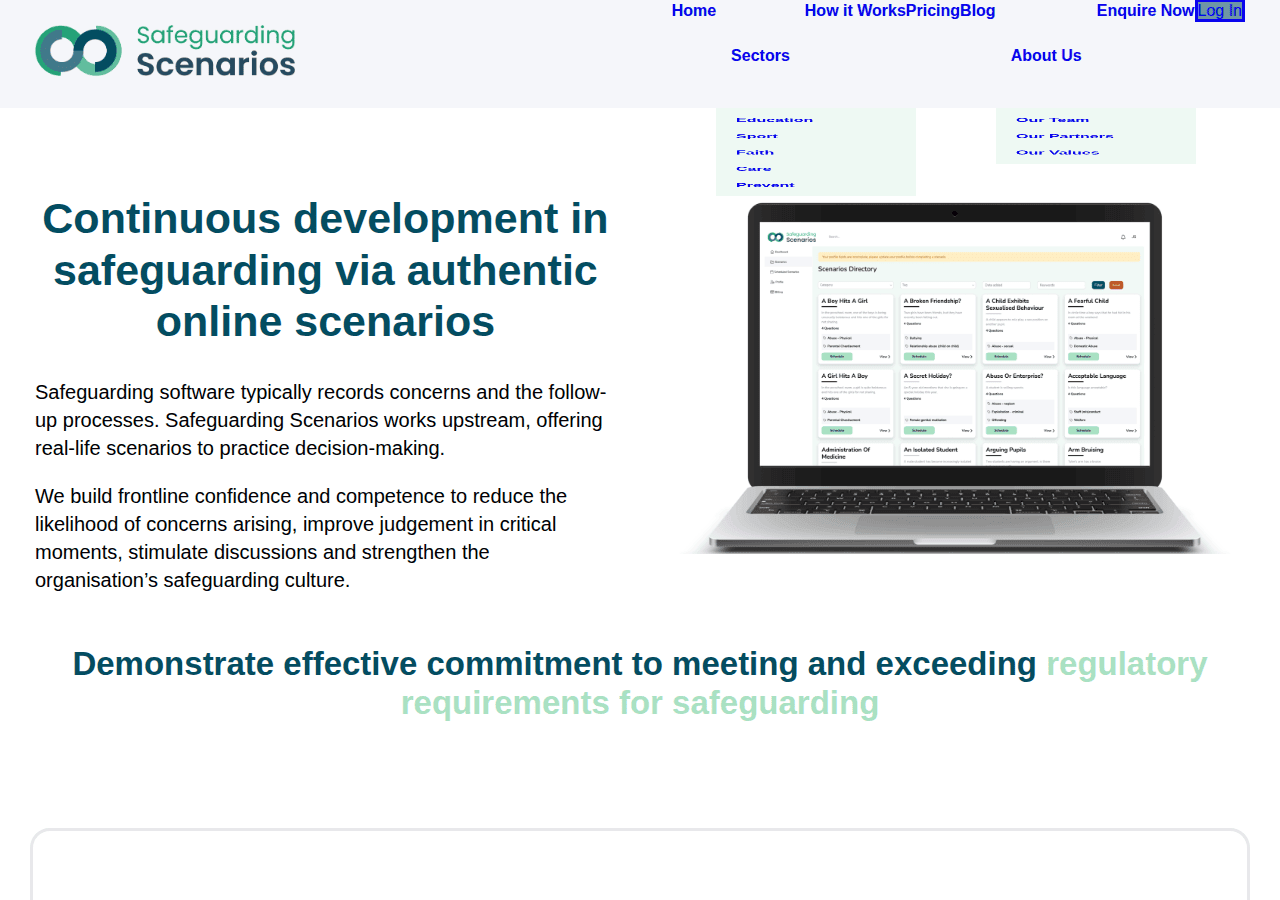Open the Pricing page
This screenshot has height=900, width=1280.
pyautogui.click(x=933, y=11)
